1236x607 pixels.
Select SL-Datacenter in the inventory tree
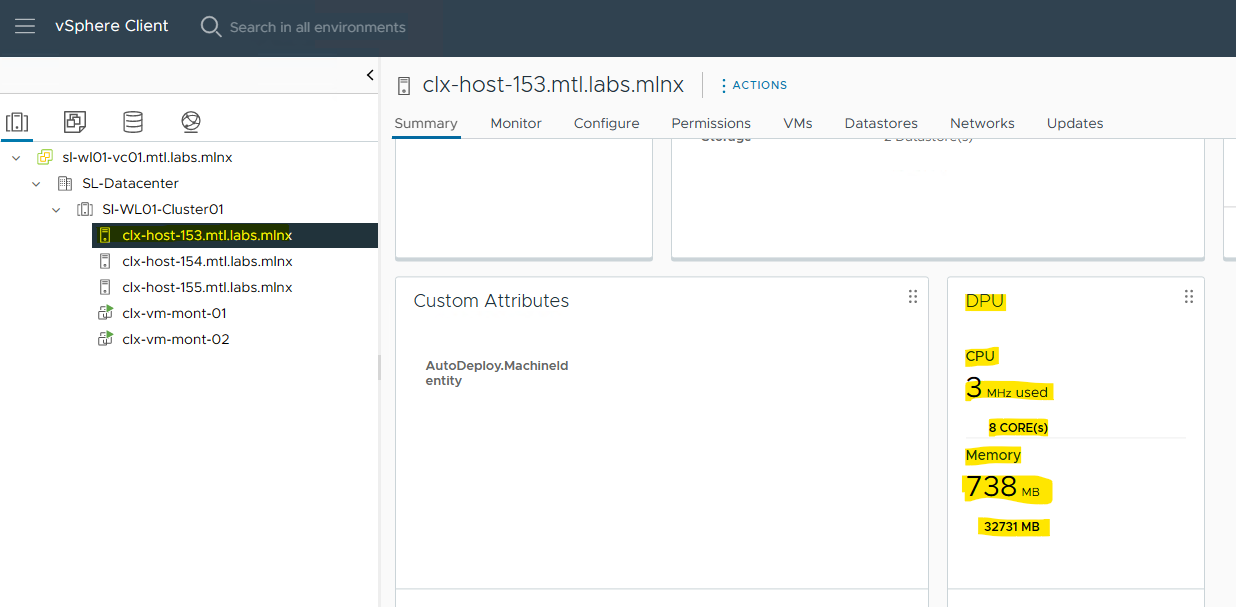pos(130,183)
